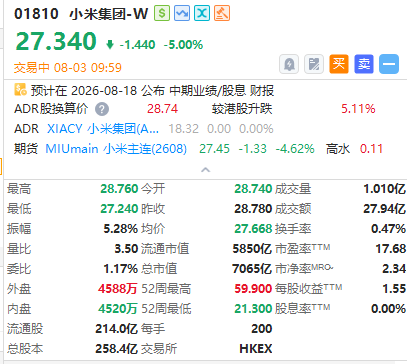Click the 市盈率TTM label
This screenshot has height=364, width=407.
[x=303, y=249]
